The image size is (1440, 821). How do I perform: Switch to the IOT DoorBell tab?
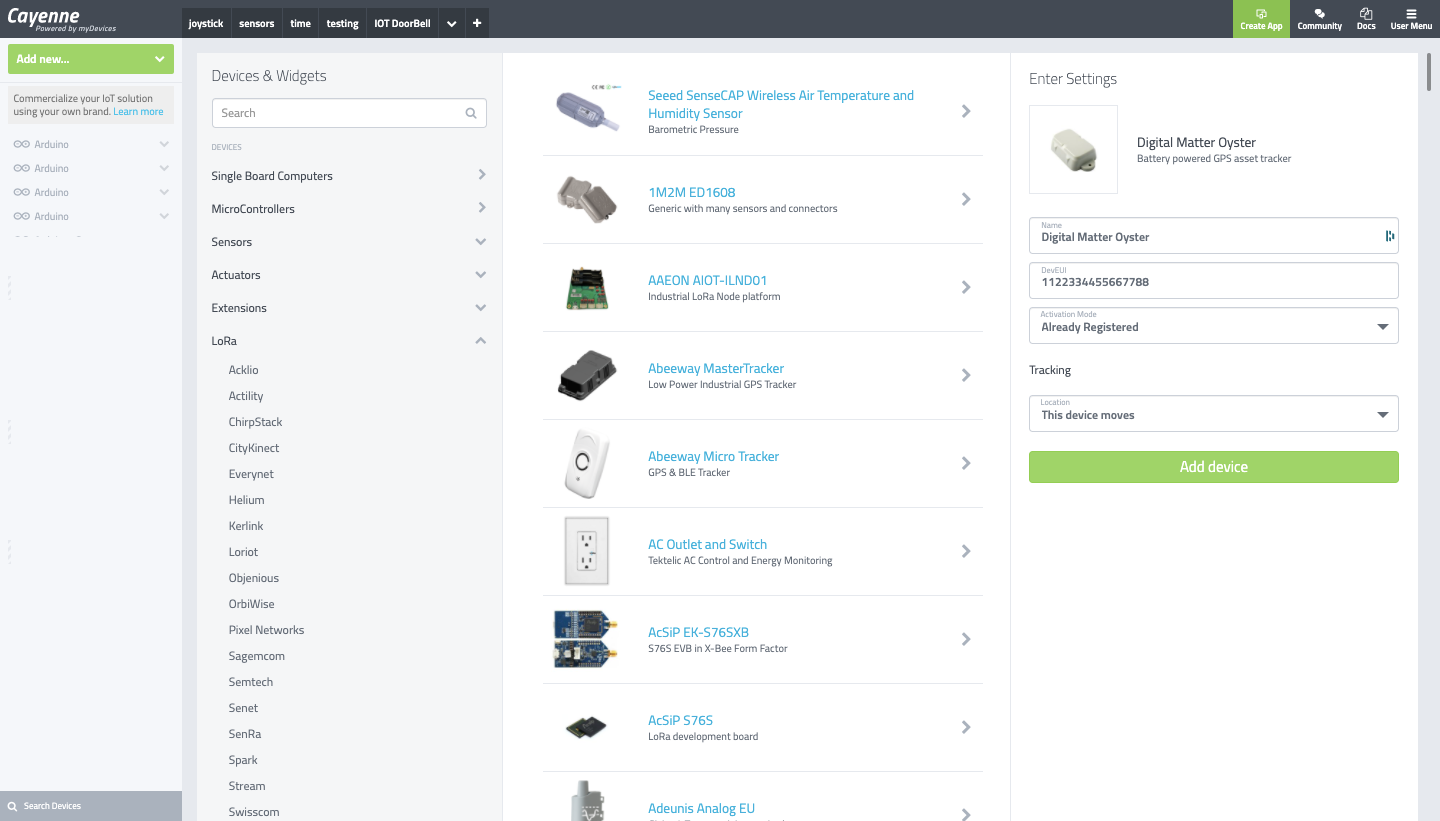coord(402,23)
